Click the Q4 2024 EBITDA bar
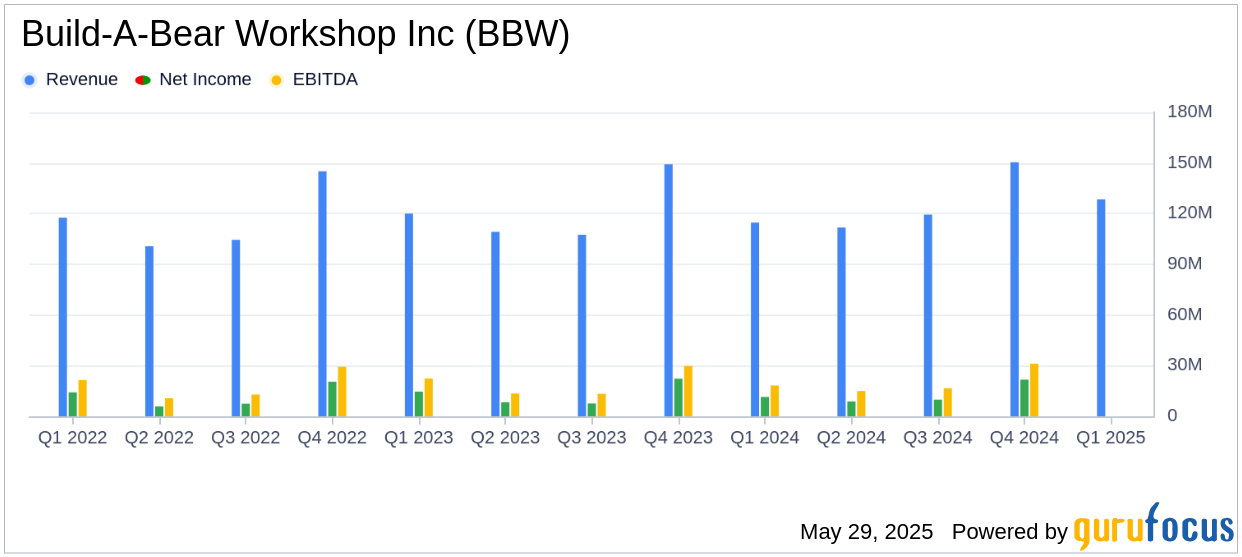1242x557 pixels. coord(1034,390)
